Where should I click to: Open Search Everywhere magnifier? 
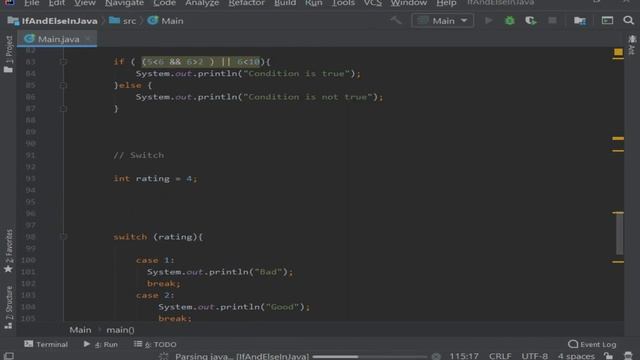[629, 20]
